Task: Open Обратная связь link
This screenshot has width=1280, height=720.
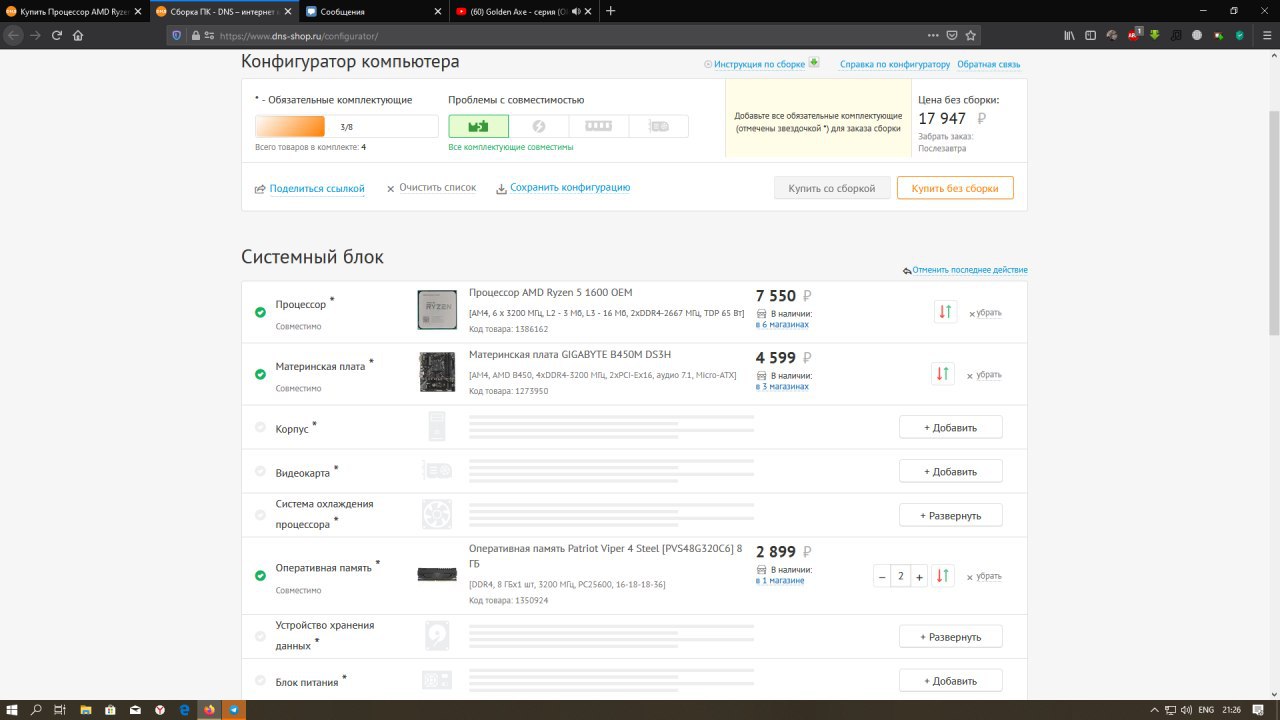Action: click(989, 64)
